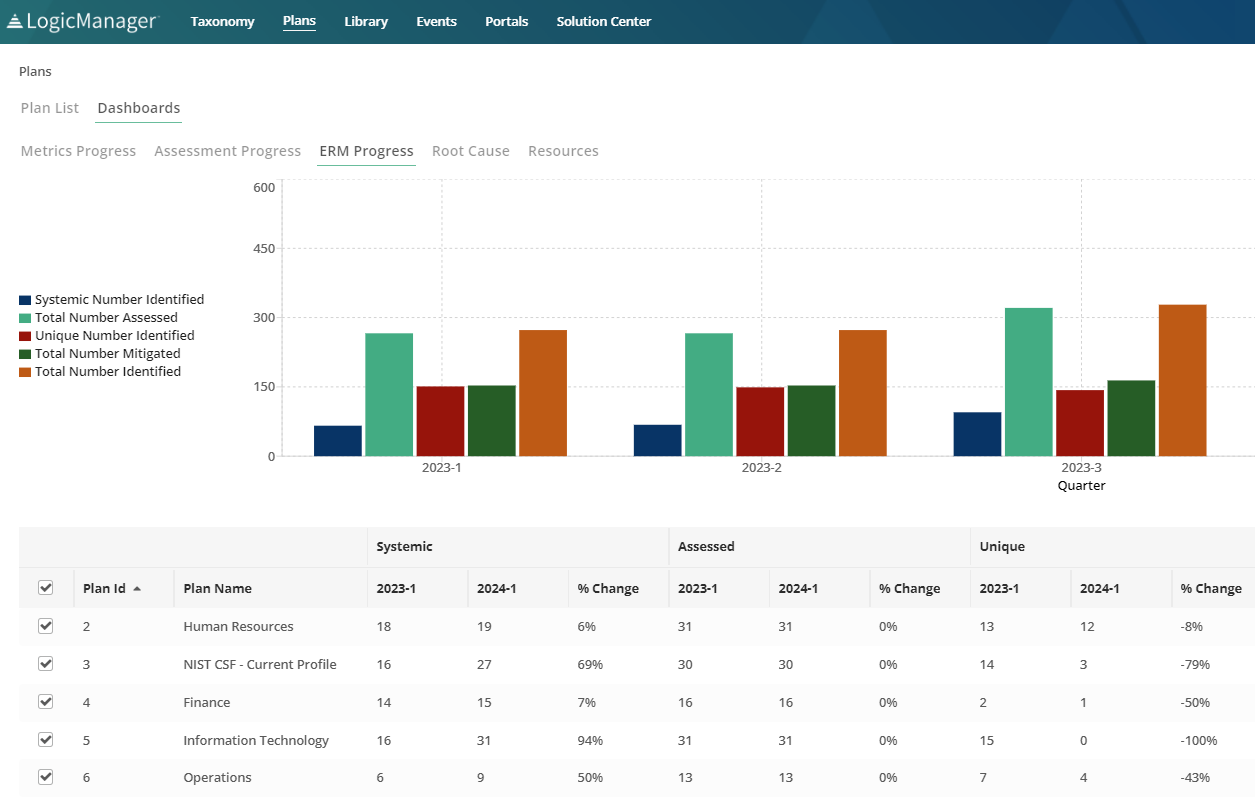Switch to the Plan List tab
Image resolution: width=1255 pixels, height=802 pixels.
coord(50,108)
